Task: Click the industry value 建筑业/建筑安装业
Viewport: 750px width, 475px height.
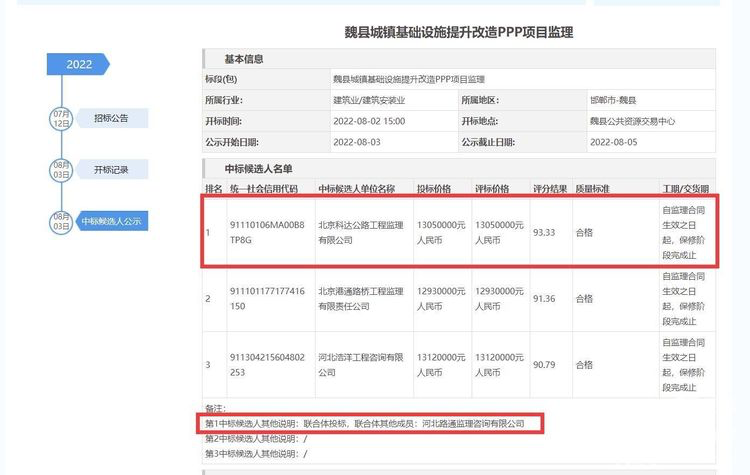Action: (369, 100)
